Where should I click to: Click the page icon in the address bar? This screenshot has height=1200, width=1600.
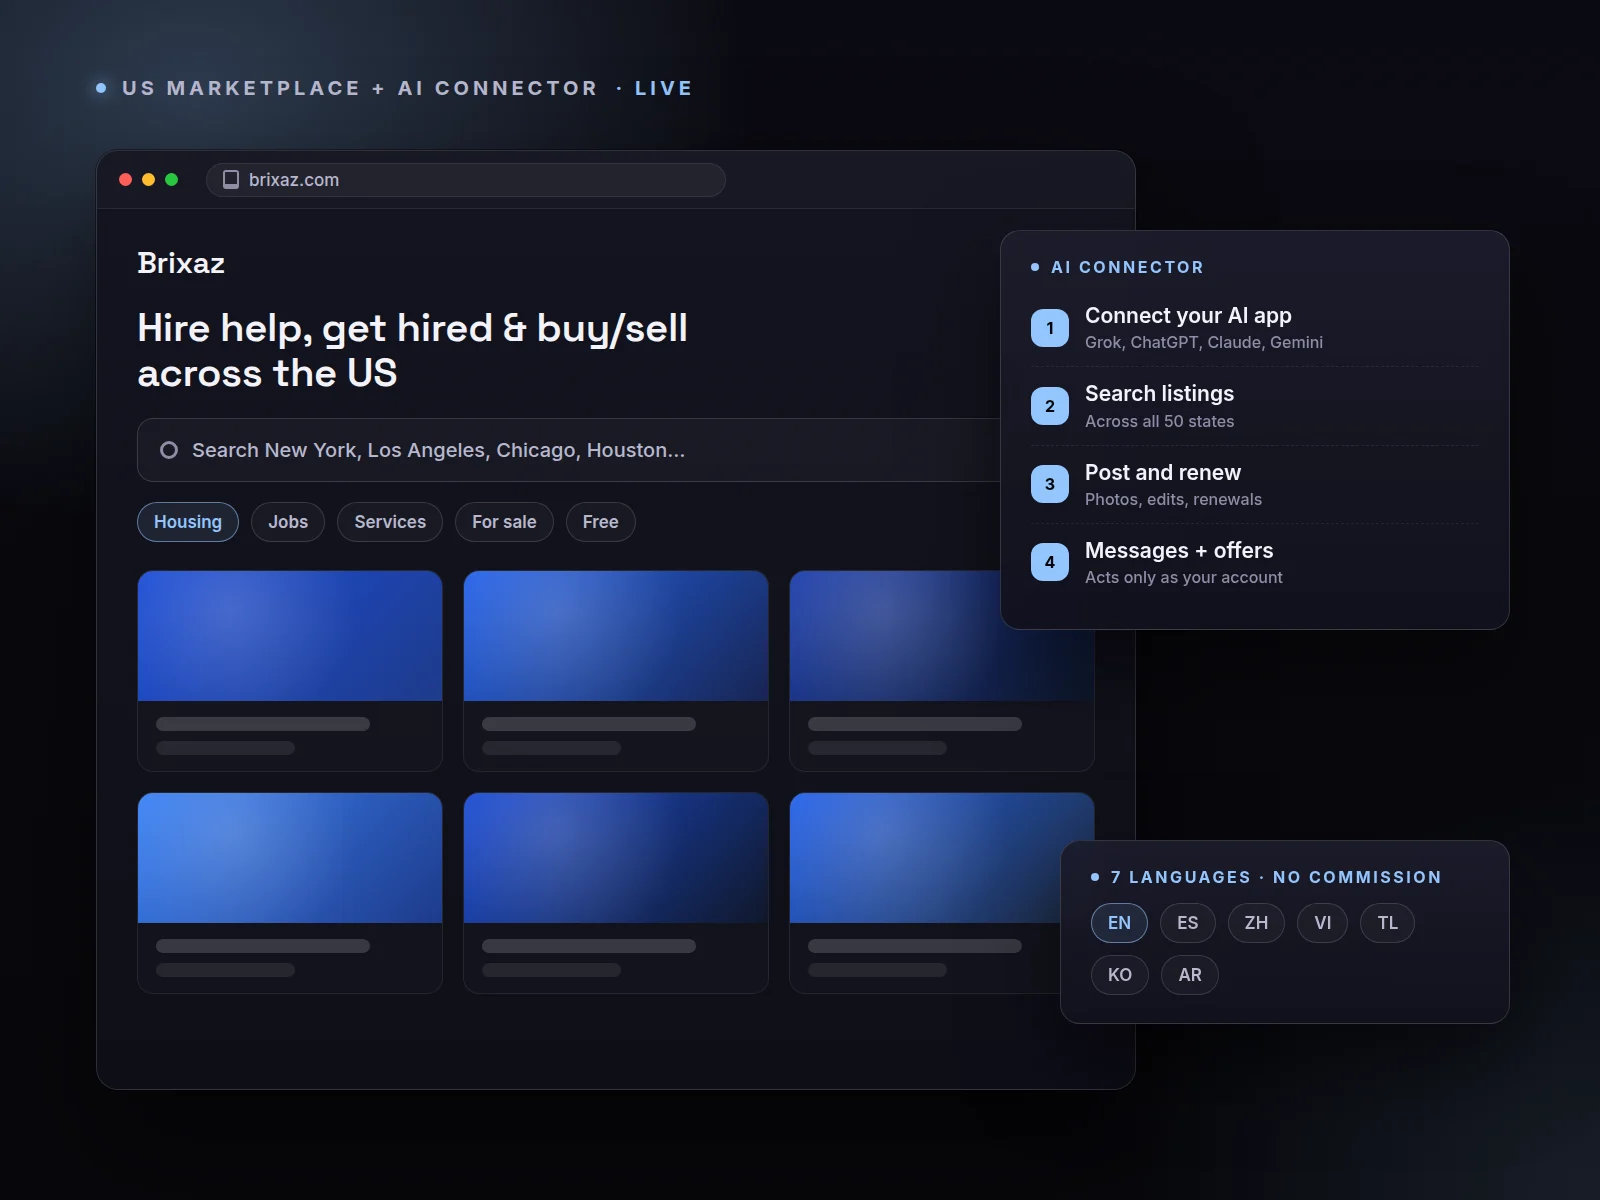click(x=231, y=180)
